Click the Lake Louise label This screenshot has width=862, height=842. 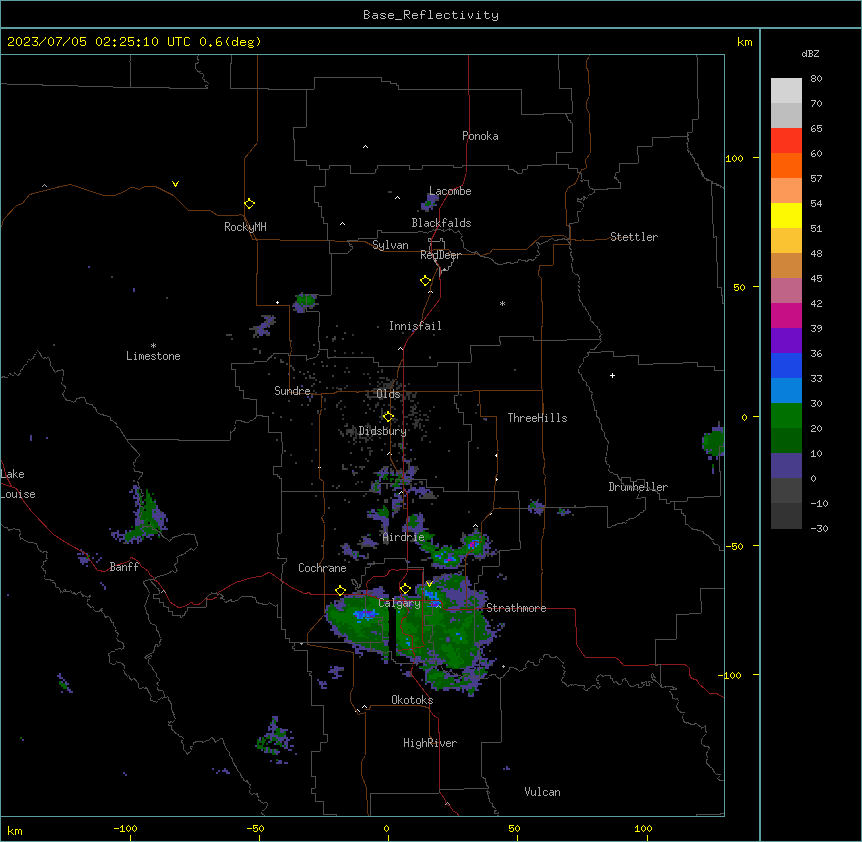pos(18,484)
